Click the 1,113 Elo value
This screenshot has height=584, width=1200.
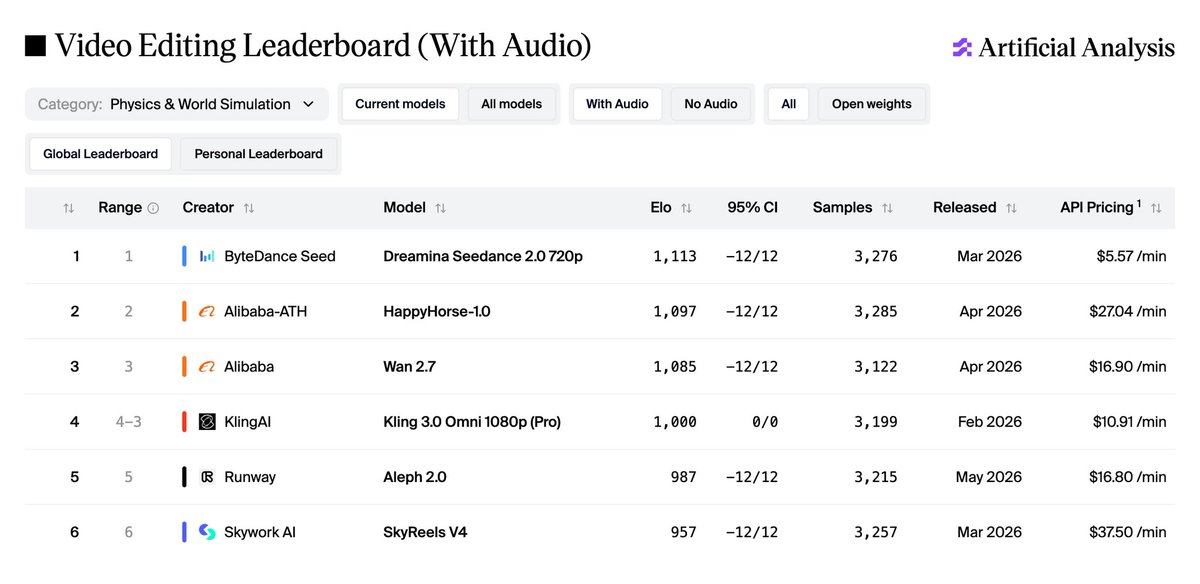(x=675, y=256)
